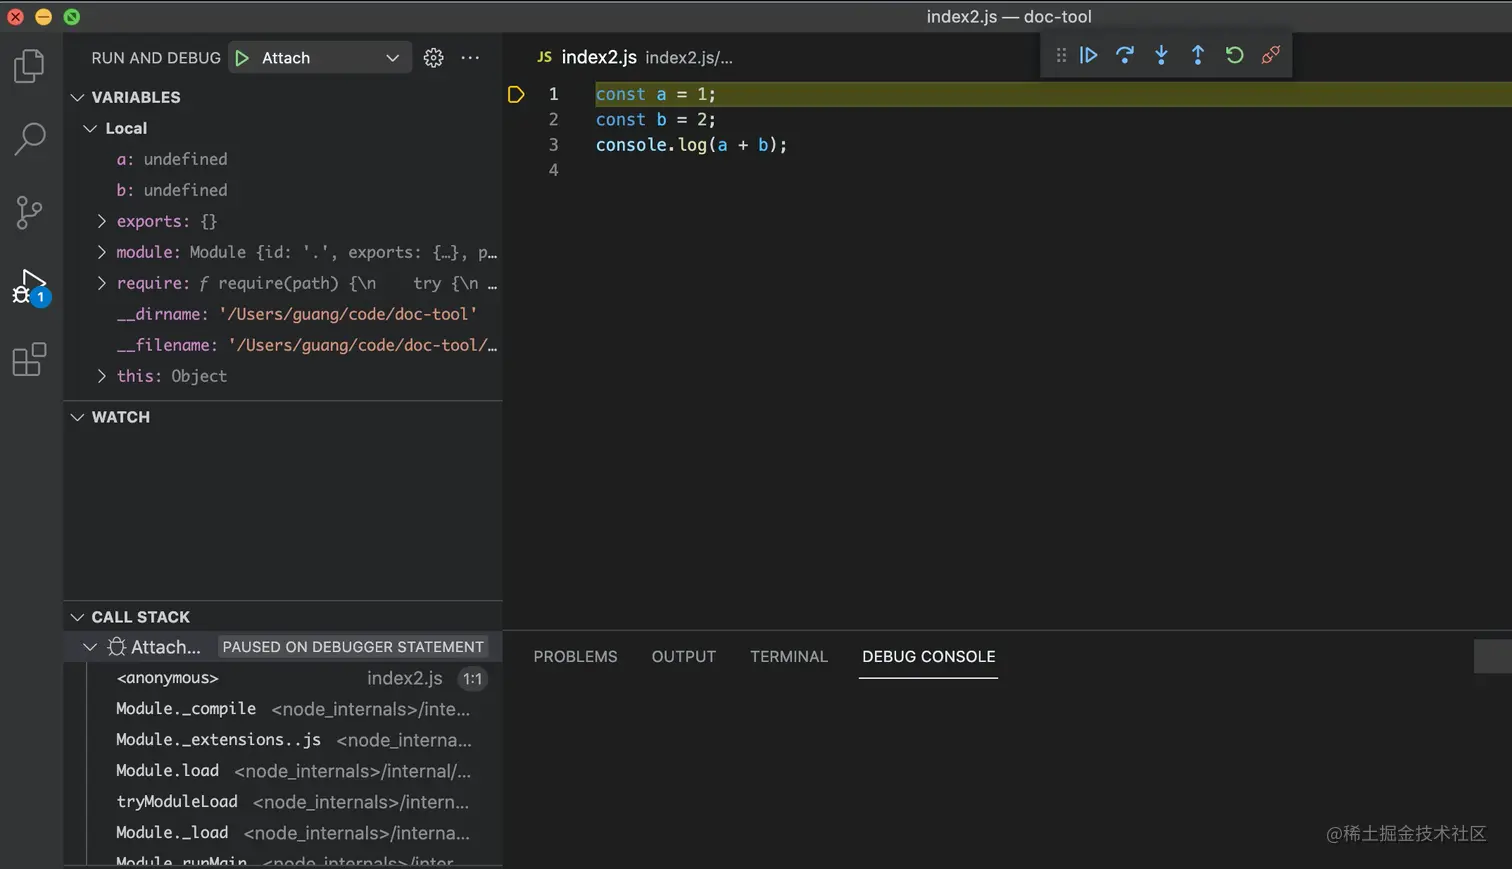Click the index2.js/... breadcrumb path
The width and height of the screenshot is (1512, 869).
click(689, 58)
